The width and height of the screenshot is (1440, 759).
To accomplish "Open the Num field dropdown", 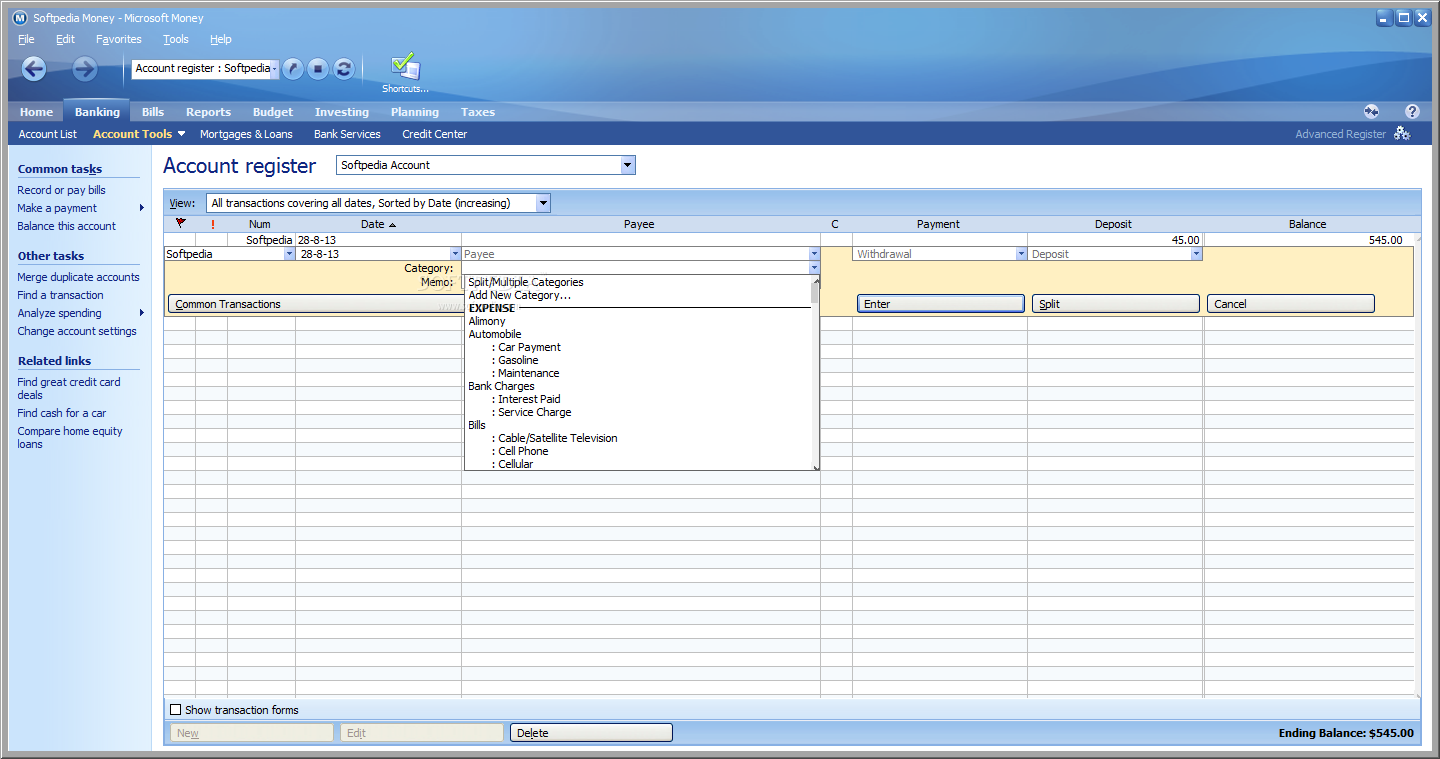I will pyautogui.click(x=290, y=254).
